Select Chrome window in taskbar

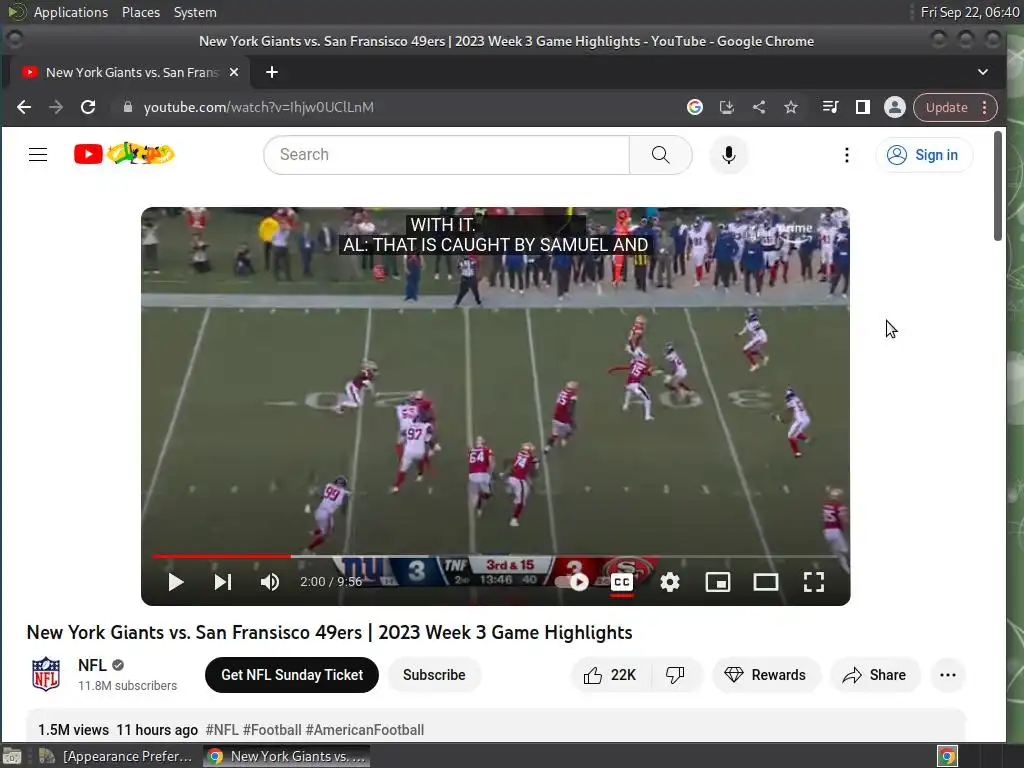click(x=287, y=756)
